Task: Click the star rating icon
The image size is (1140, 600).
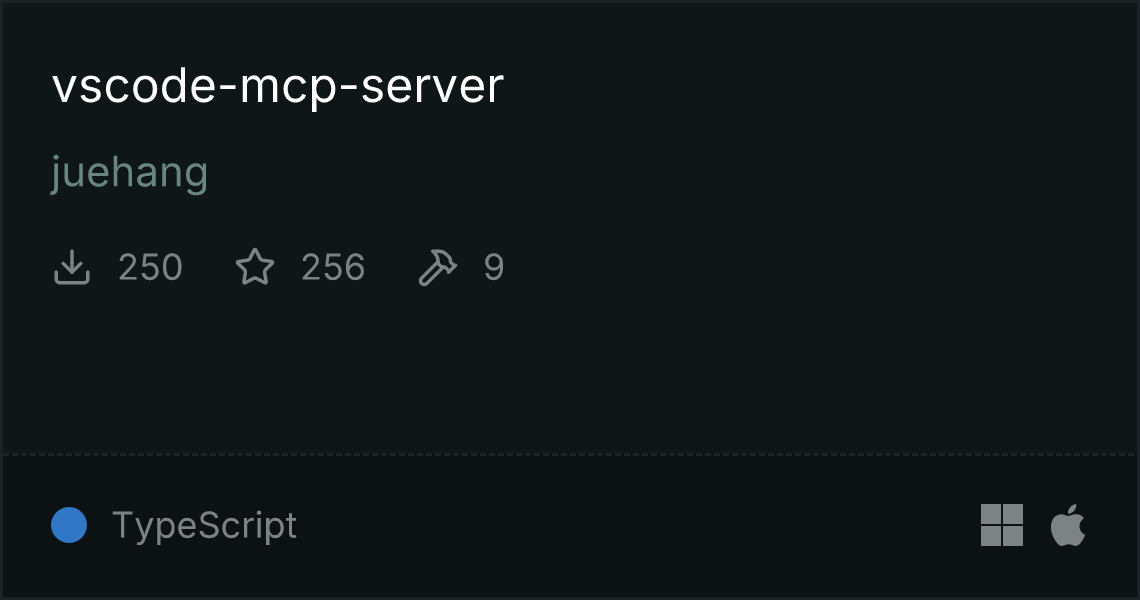Action: click(255, 267)
